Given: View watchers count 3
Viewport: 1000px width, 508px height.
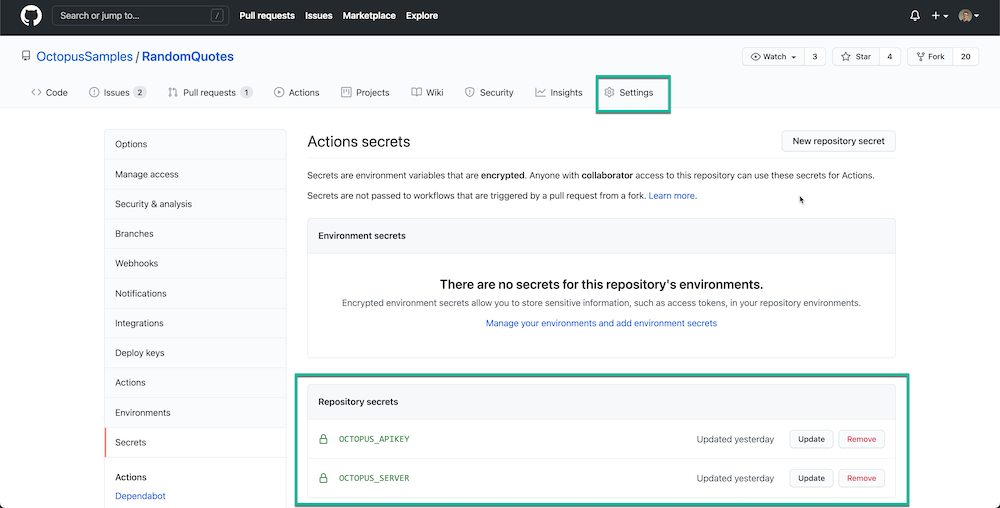Looking at the screenshot, I should point(815,57).
